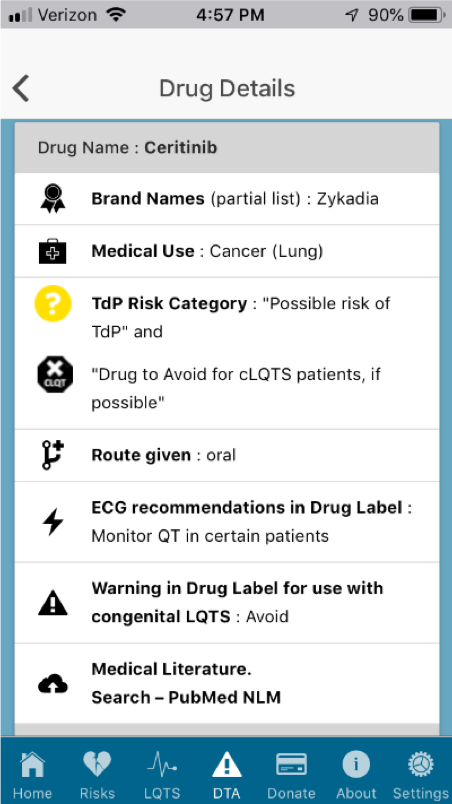
Task: Tap the Drug Name Ceritinib header
Action: click(227, 148)
